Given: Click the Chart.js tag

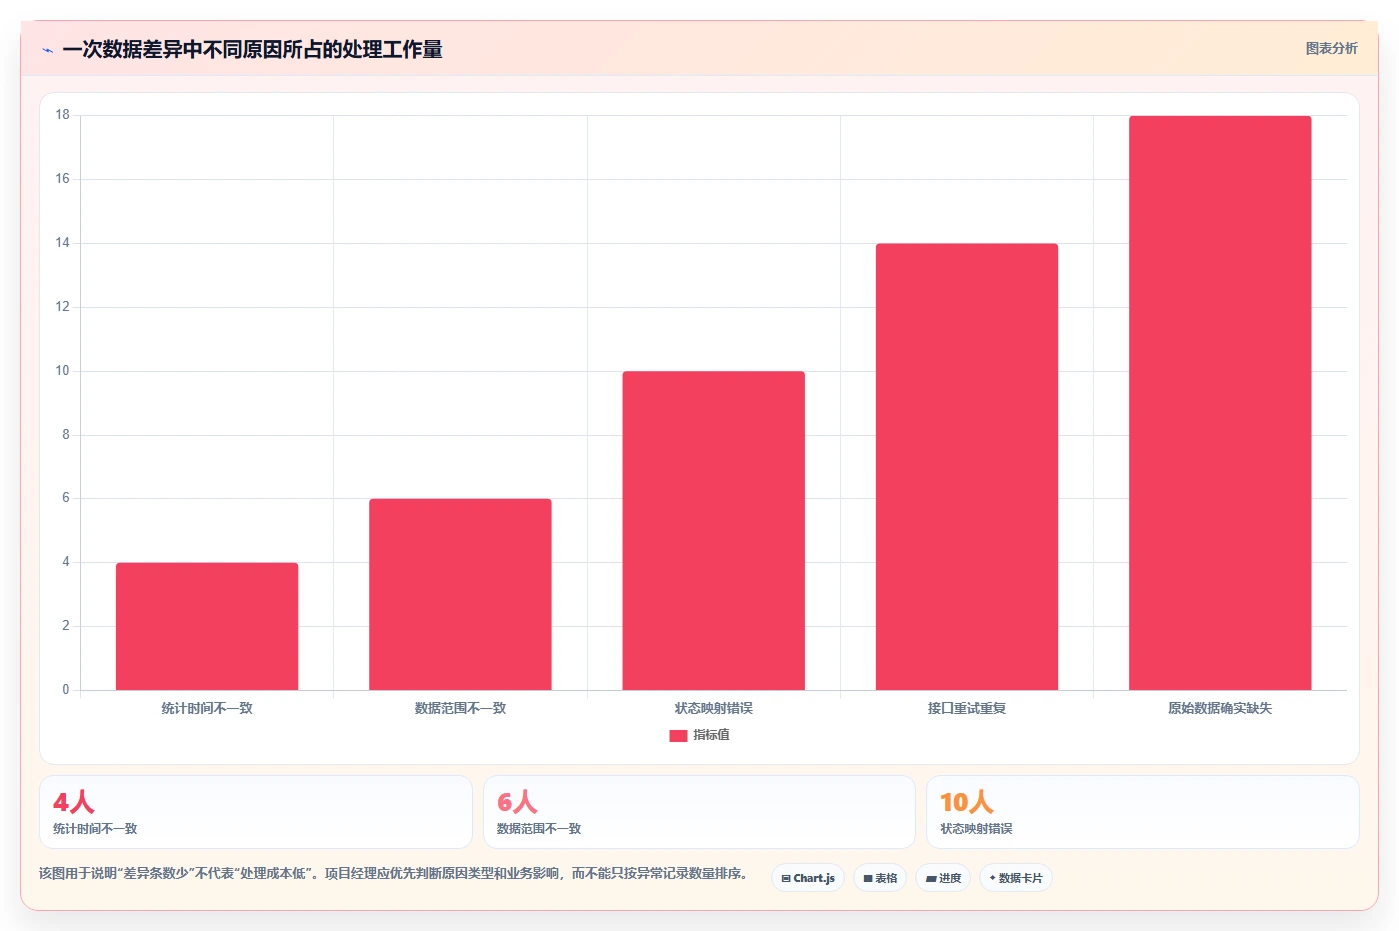Looking at the screenshot, I should pos(808,878).
